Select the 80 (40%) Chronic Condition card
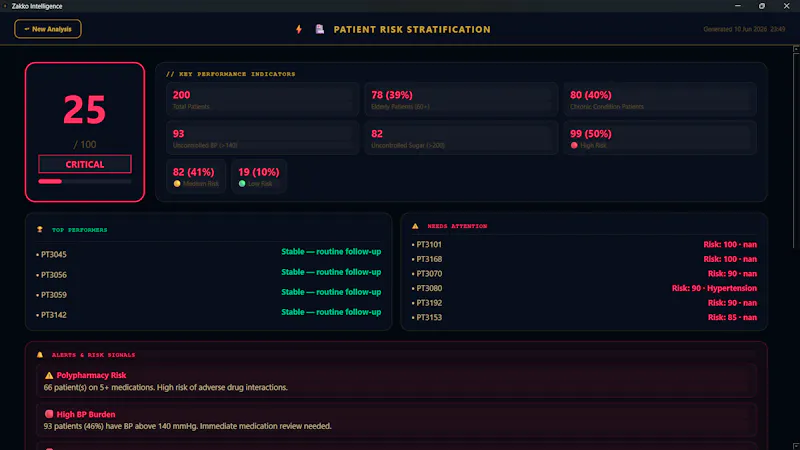 (660, 99)
